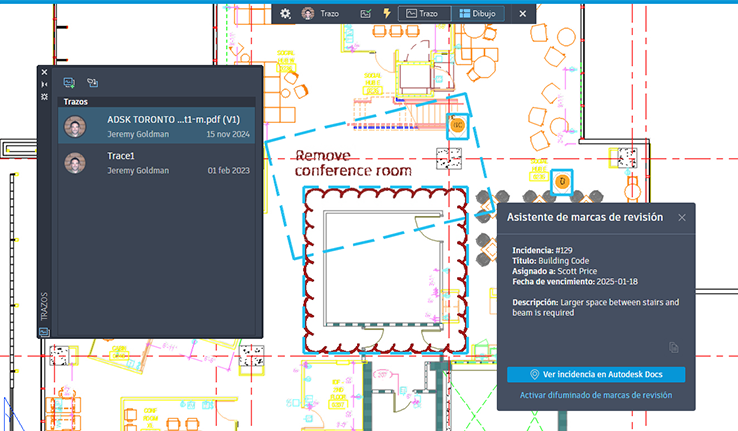The height and width of the screenshot is (431, 738).
Task: Copy the issue description with copy icon
Action: click(x=674, y=348)
